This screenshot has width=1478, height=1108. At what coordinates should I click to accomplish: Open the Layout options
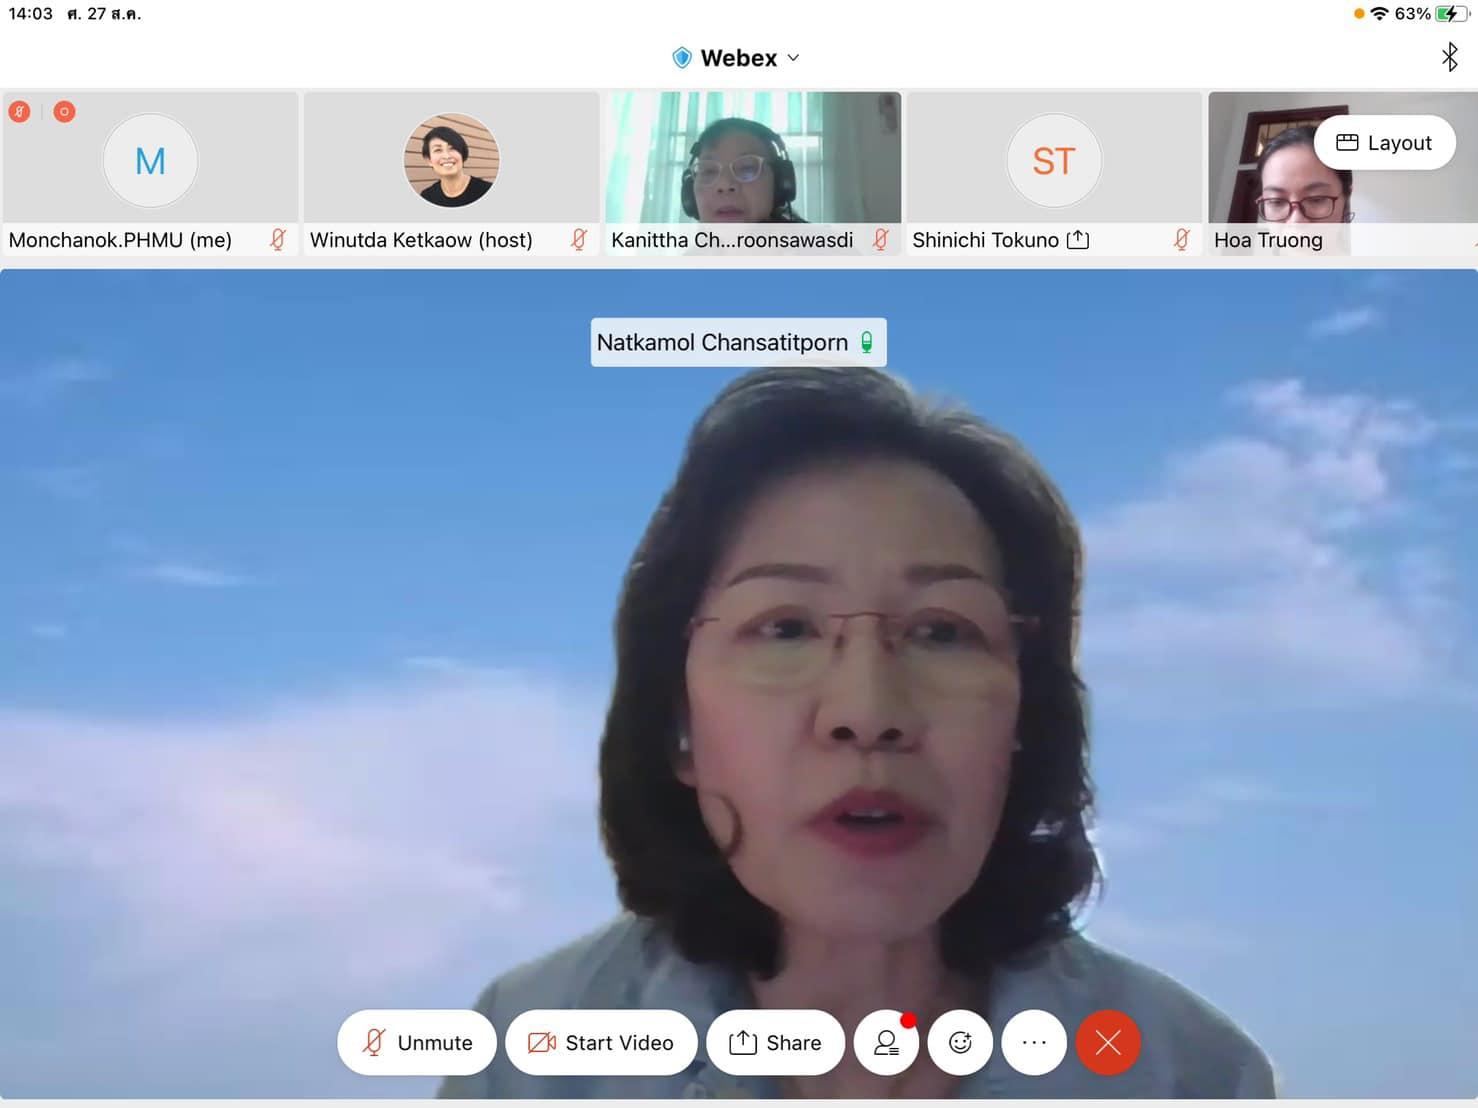[x=1384, y=143]
